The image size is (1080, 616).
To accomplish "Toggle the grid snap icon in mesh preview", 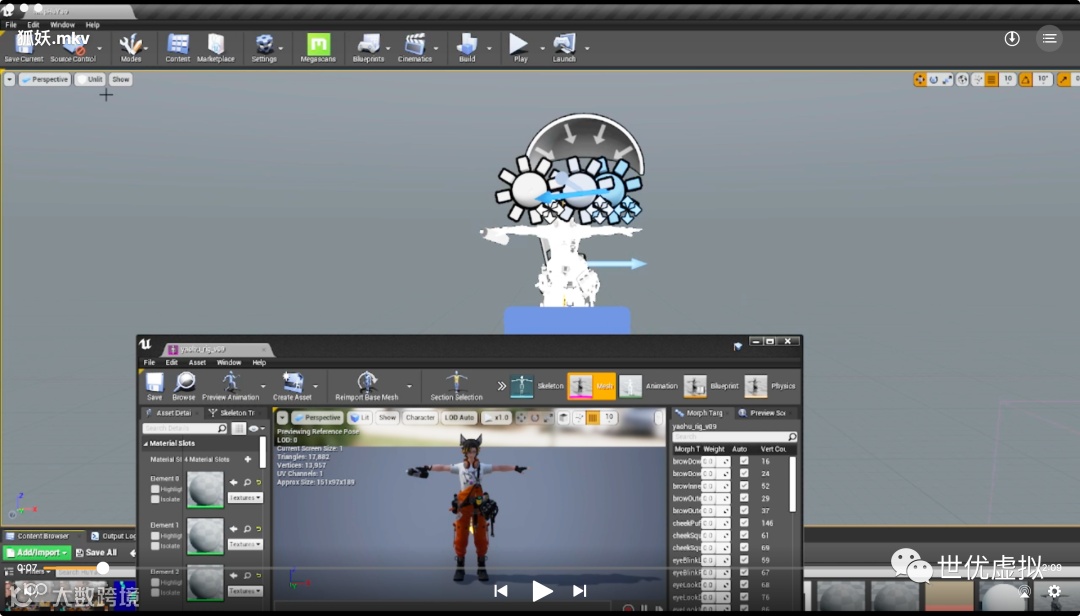I will [592, 418].
